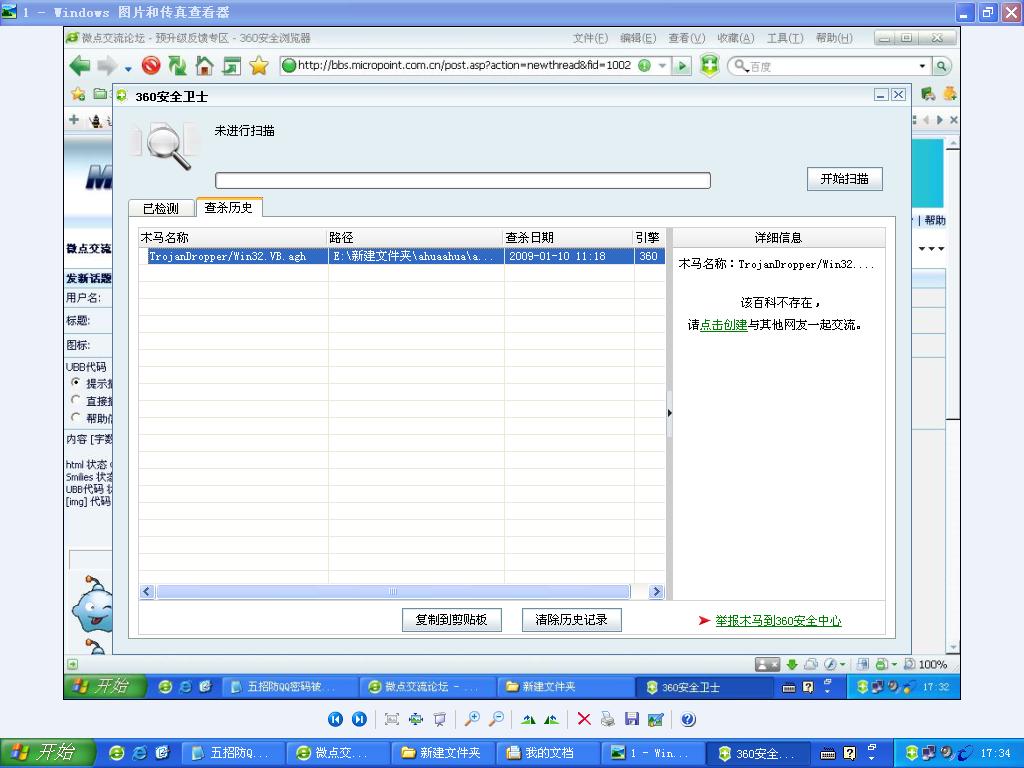Click the red Stop icon in 360 browser

tap(151, 65)
